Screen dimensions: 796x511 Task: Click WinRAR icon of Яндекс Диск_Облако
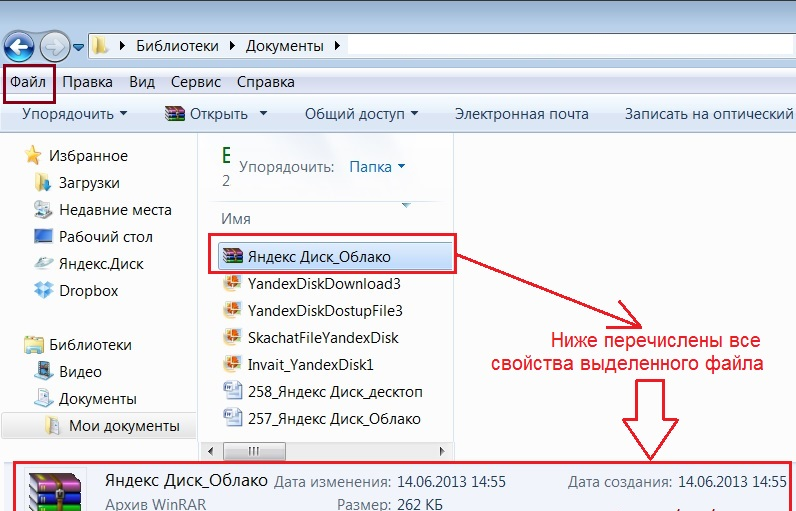coord(233,256)
